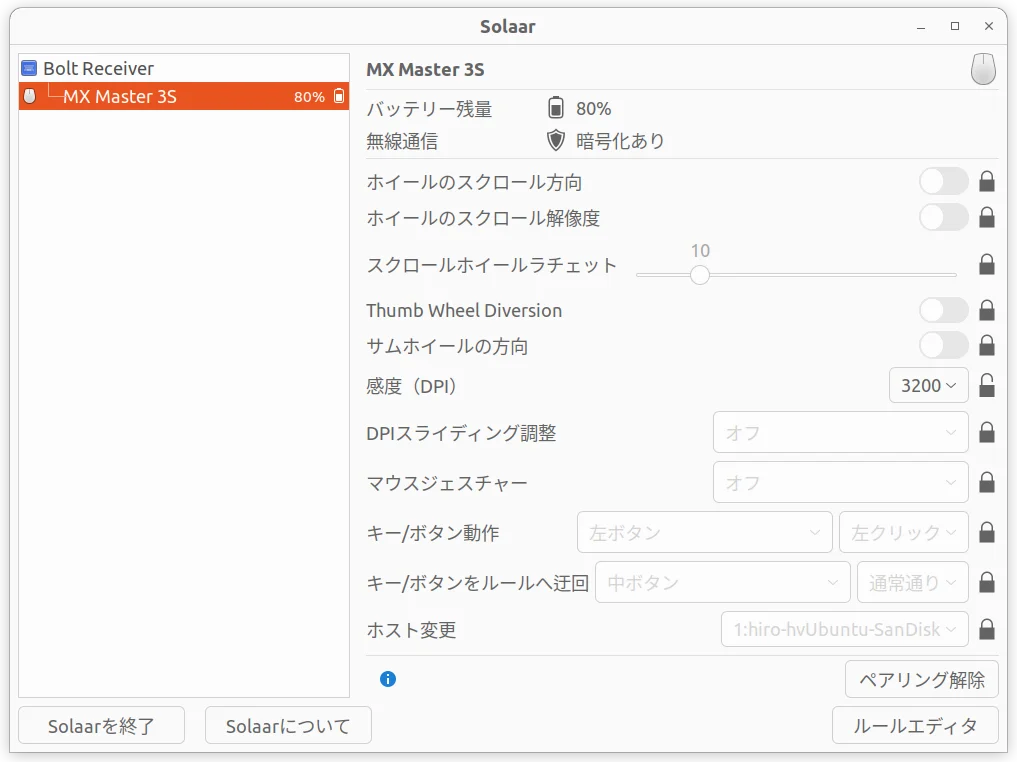Open the DPI 3200 dropdown
Viewport: 1017px width, 762px height.
(x=929, y=385)
